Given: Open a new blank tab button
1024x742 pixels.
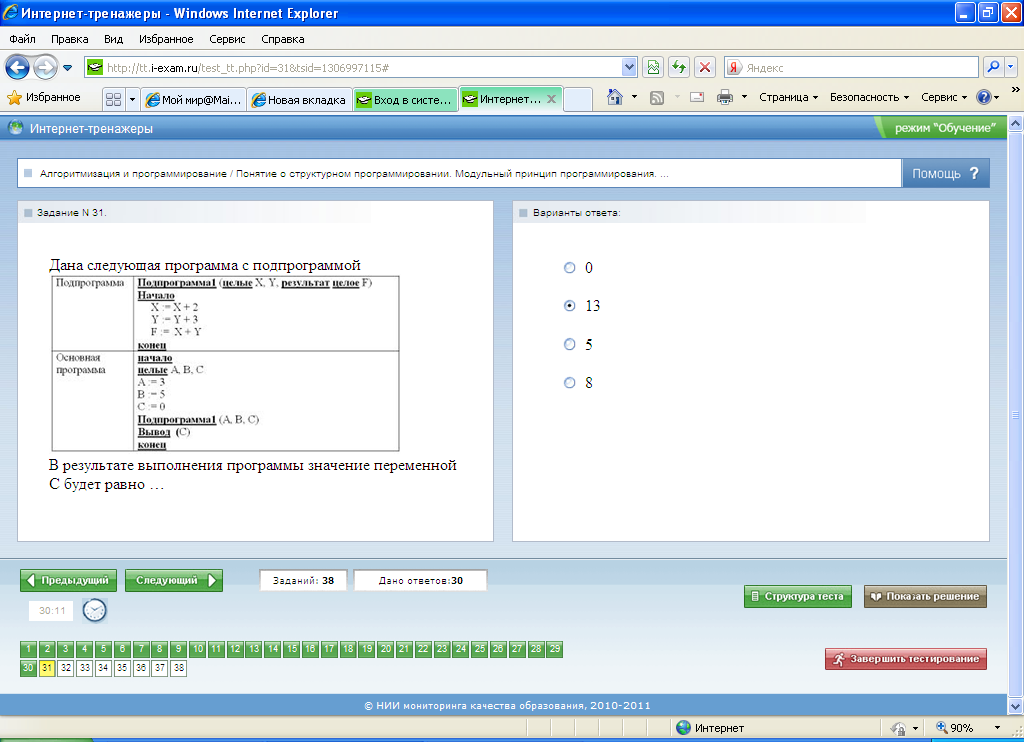Looking at the screenshot, I should (x=577, y=99).
